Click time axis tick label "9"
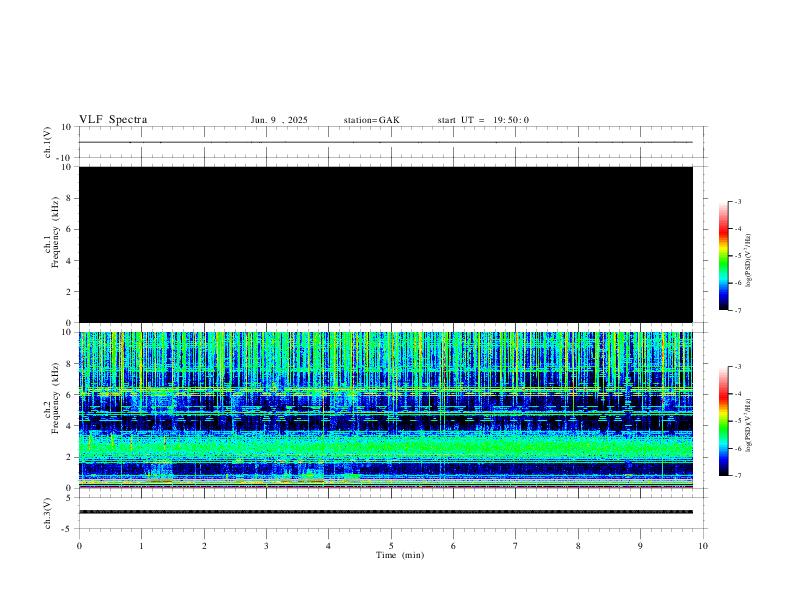The width and height of the screenshot is (792, 612). [x=640, y=546]
